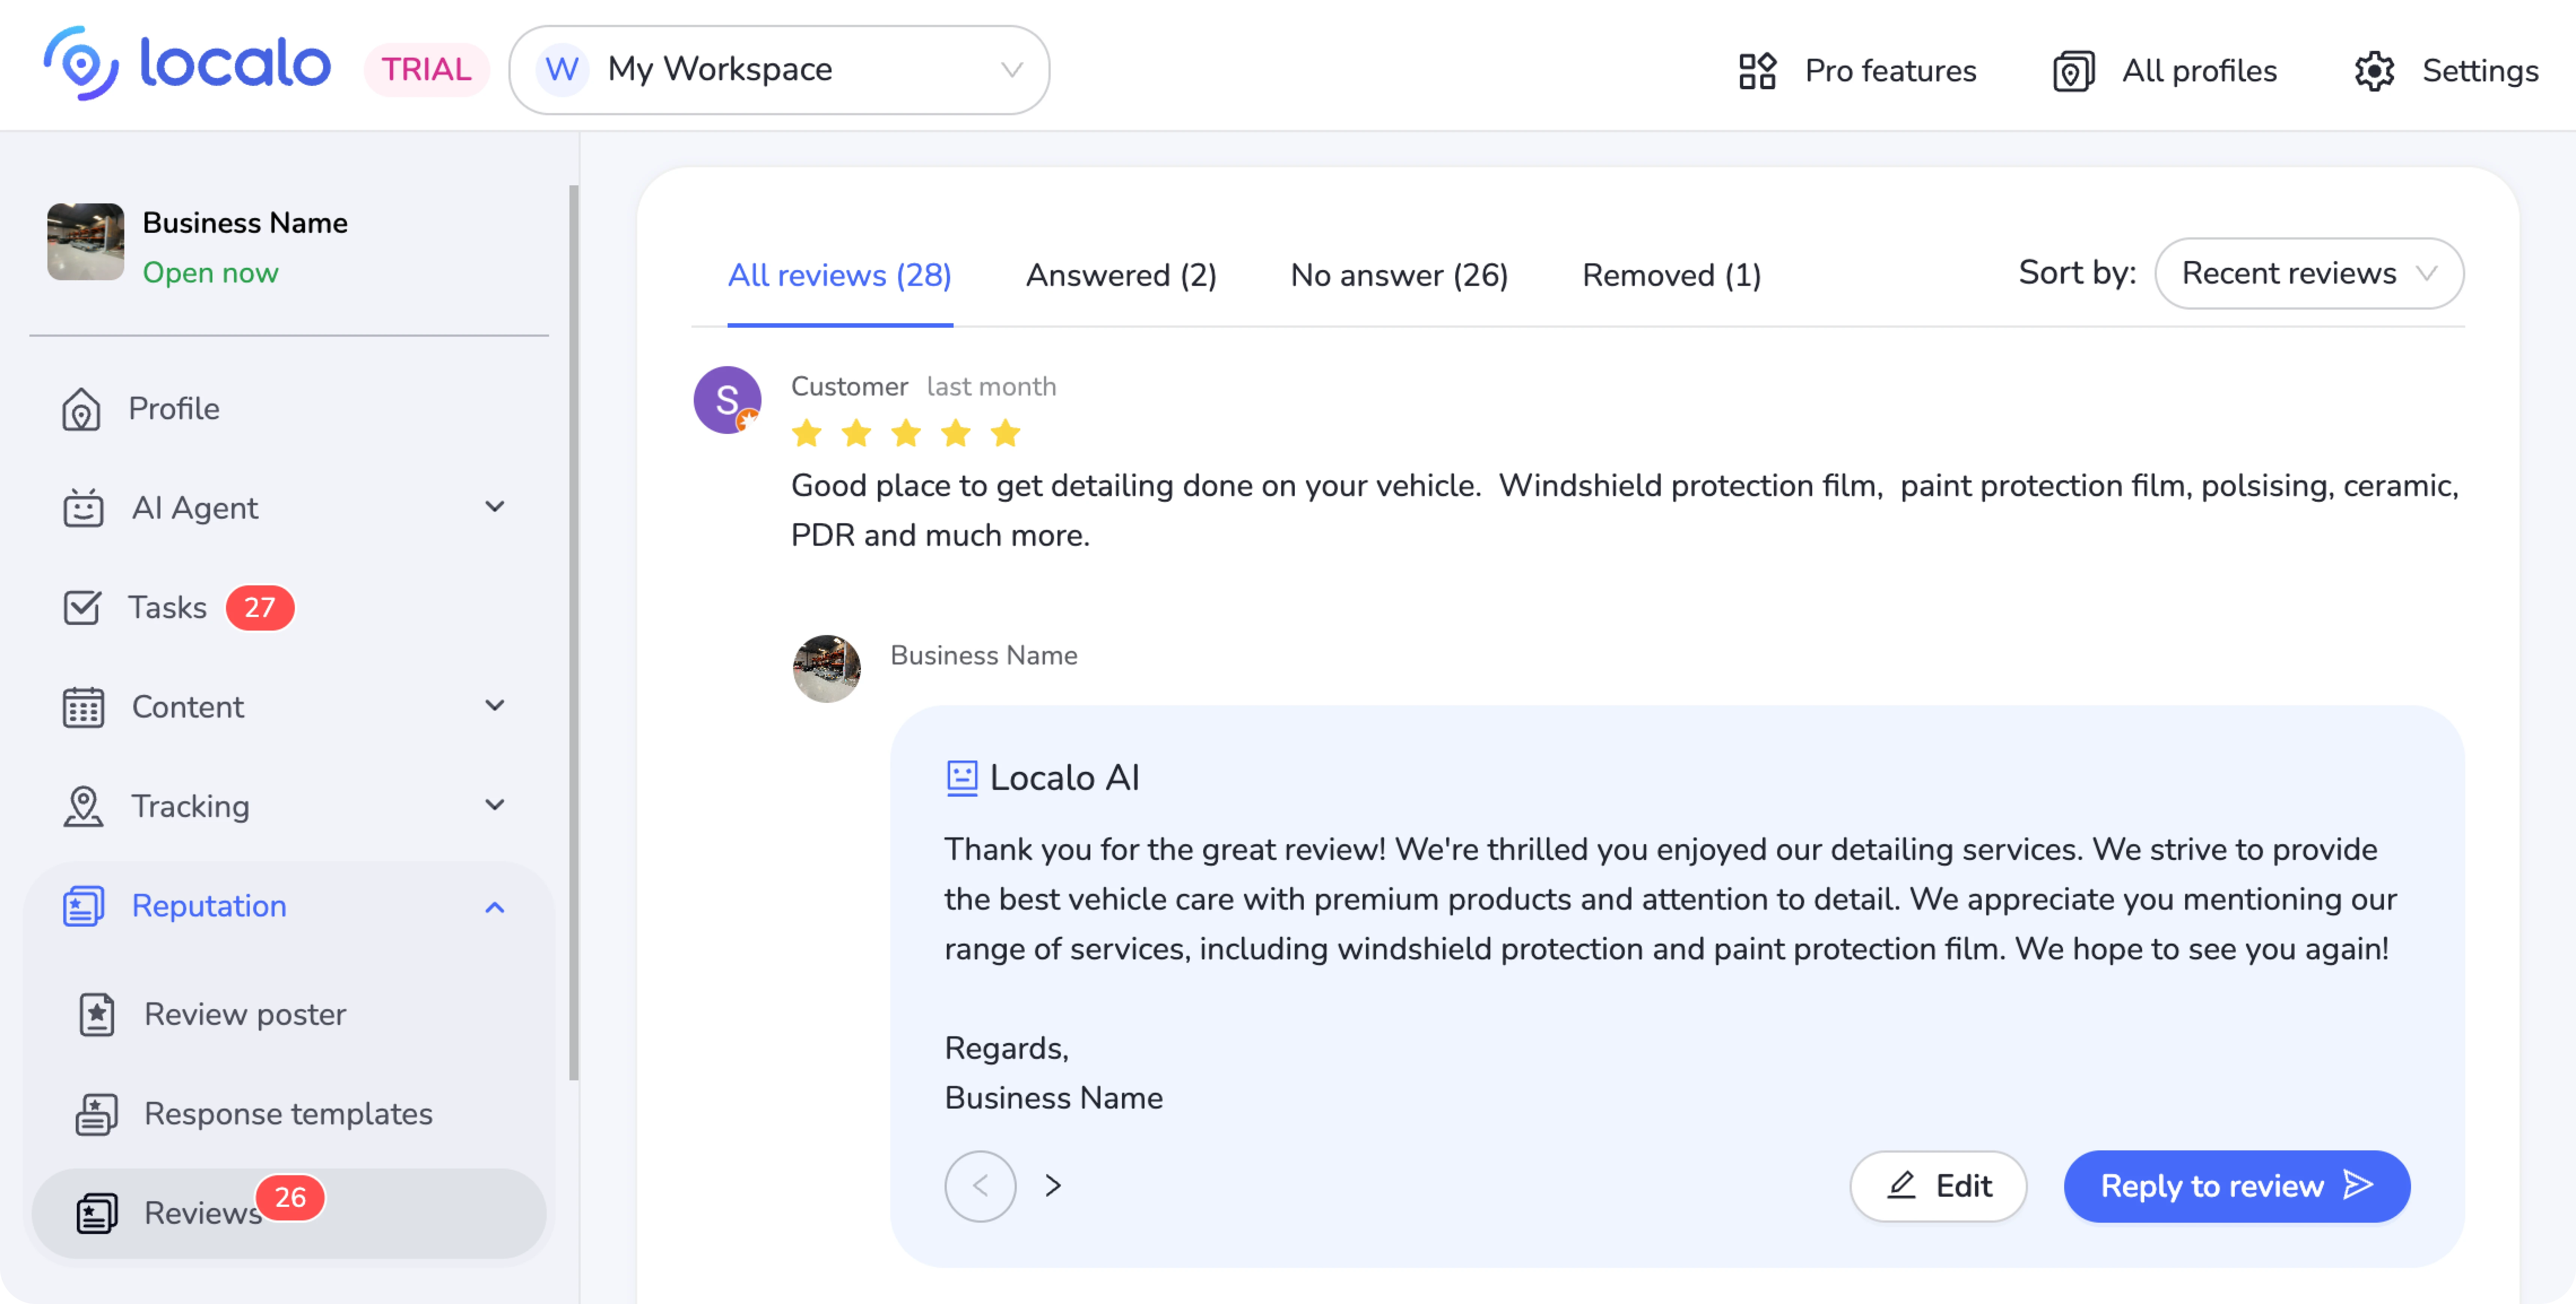Viewport: 2576px width, 1304px height.
Task: Open Response templates page
Action: click(288, 1114)
